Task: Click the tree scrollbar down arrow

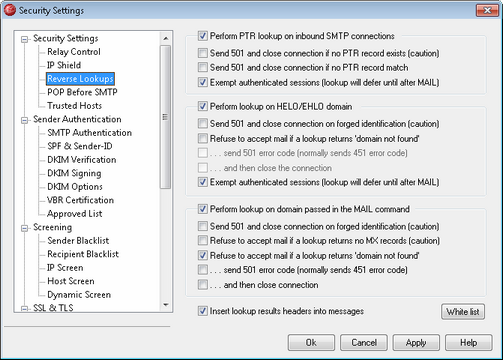Action: click(165, 305)
